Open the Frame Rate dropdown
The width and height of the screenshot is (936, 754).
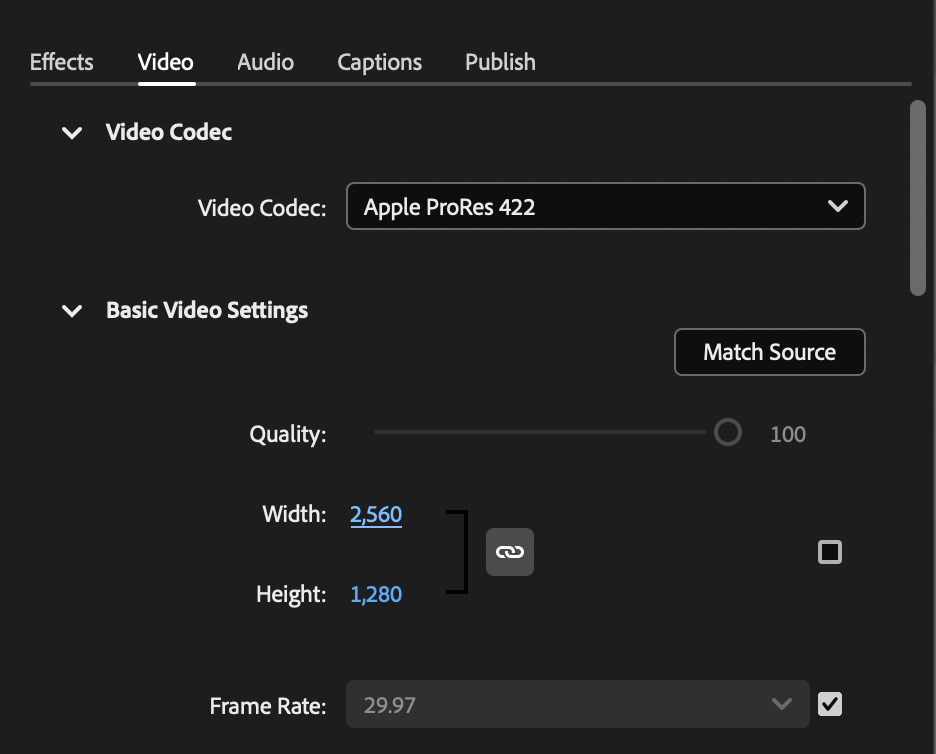tap(578, 704)
